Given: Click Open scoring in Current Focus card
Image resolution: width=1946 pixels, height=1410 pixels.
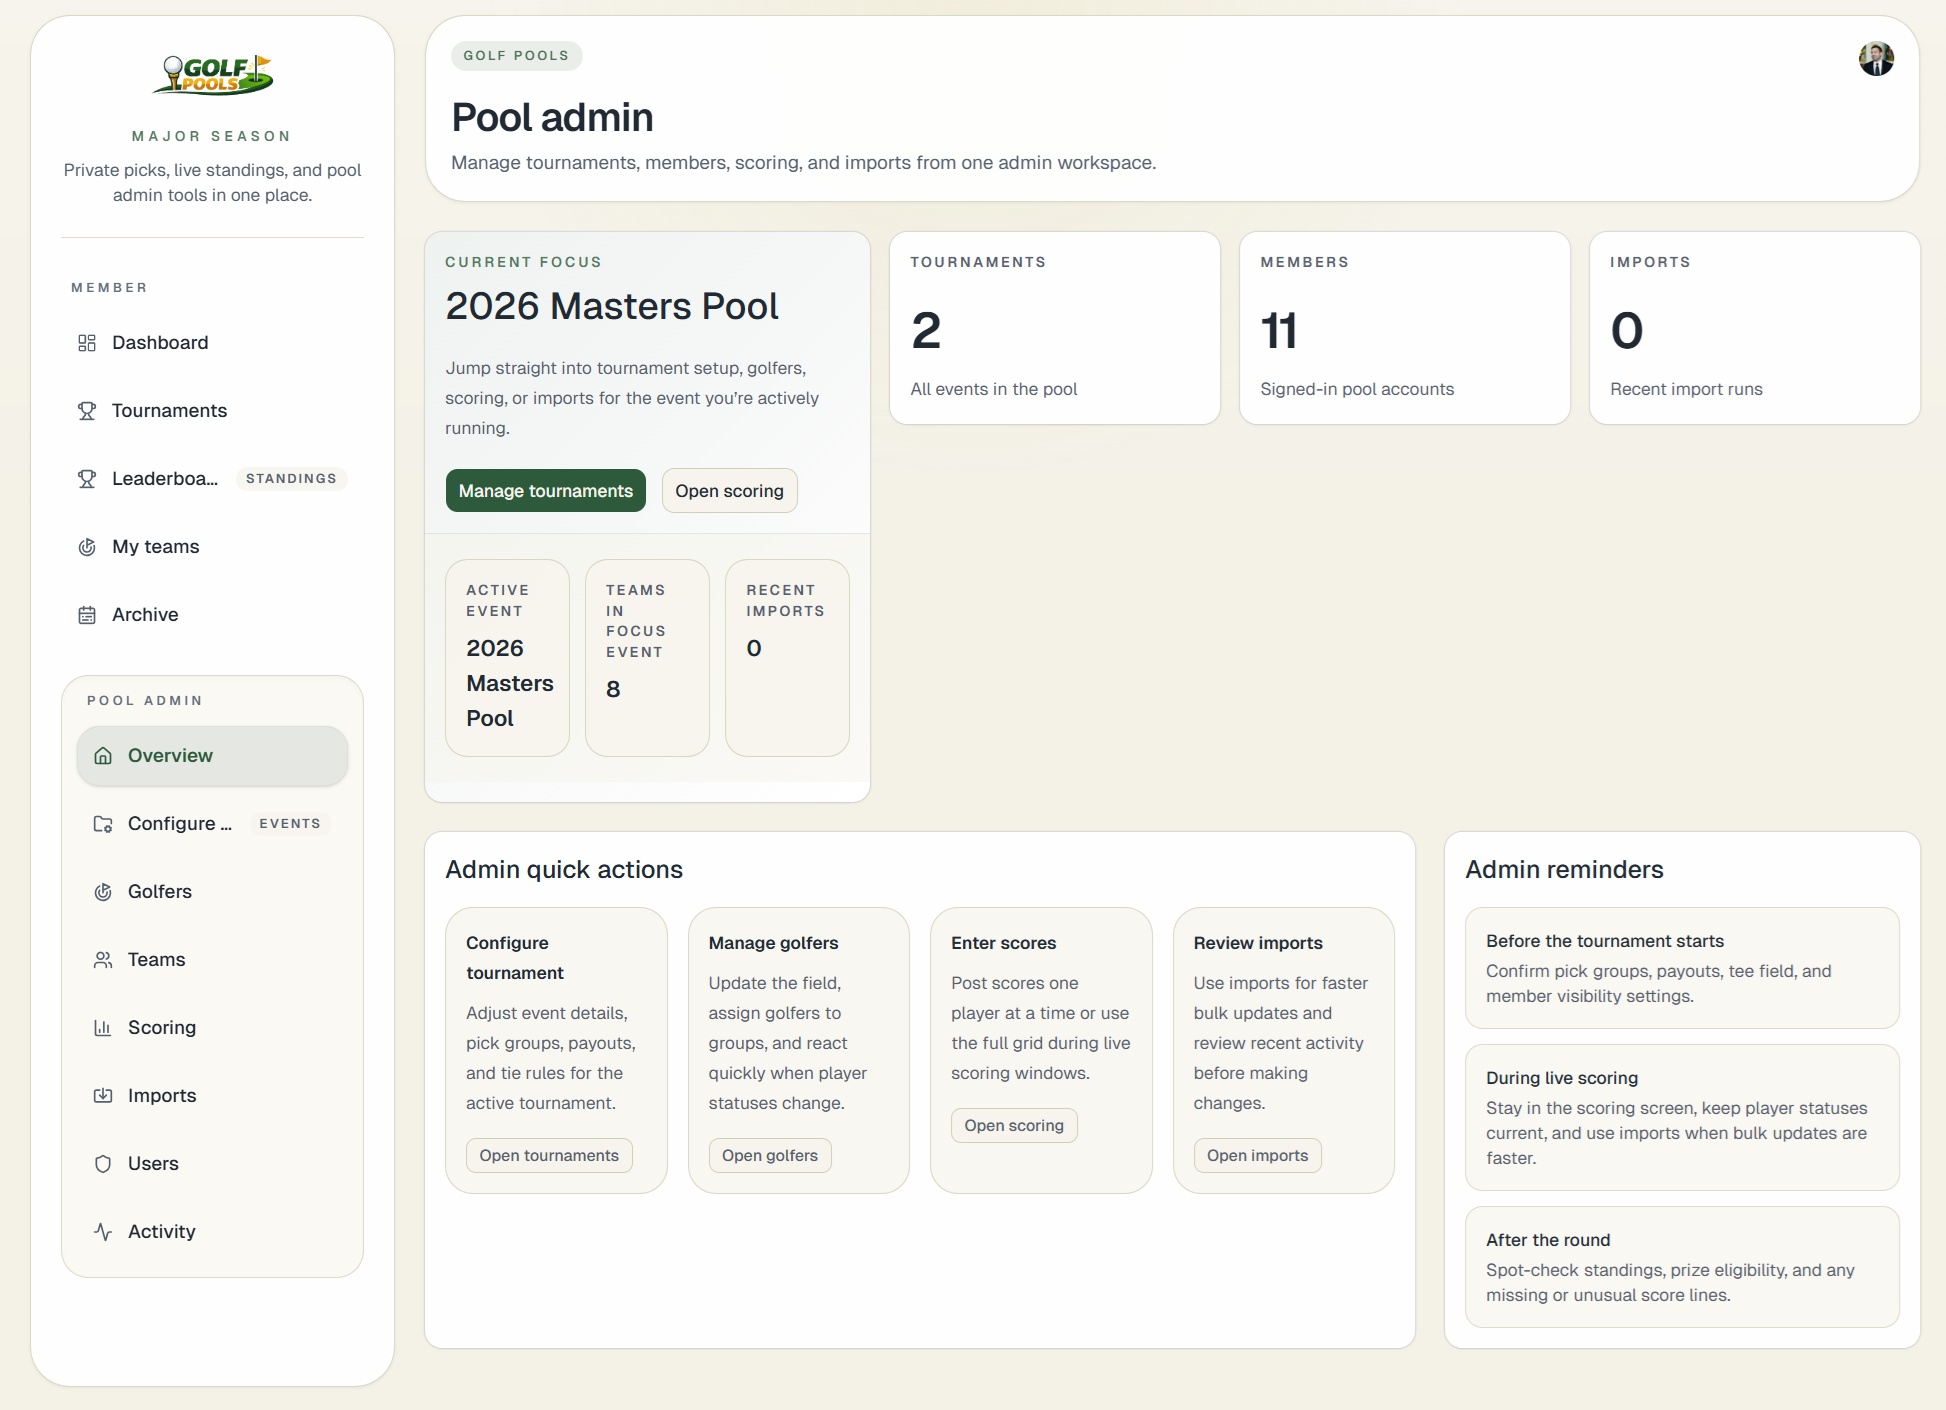Looking at the screenshot, I should [x=729, y=490].
